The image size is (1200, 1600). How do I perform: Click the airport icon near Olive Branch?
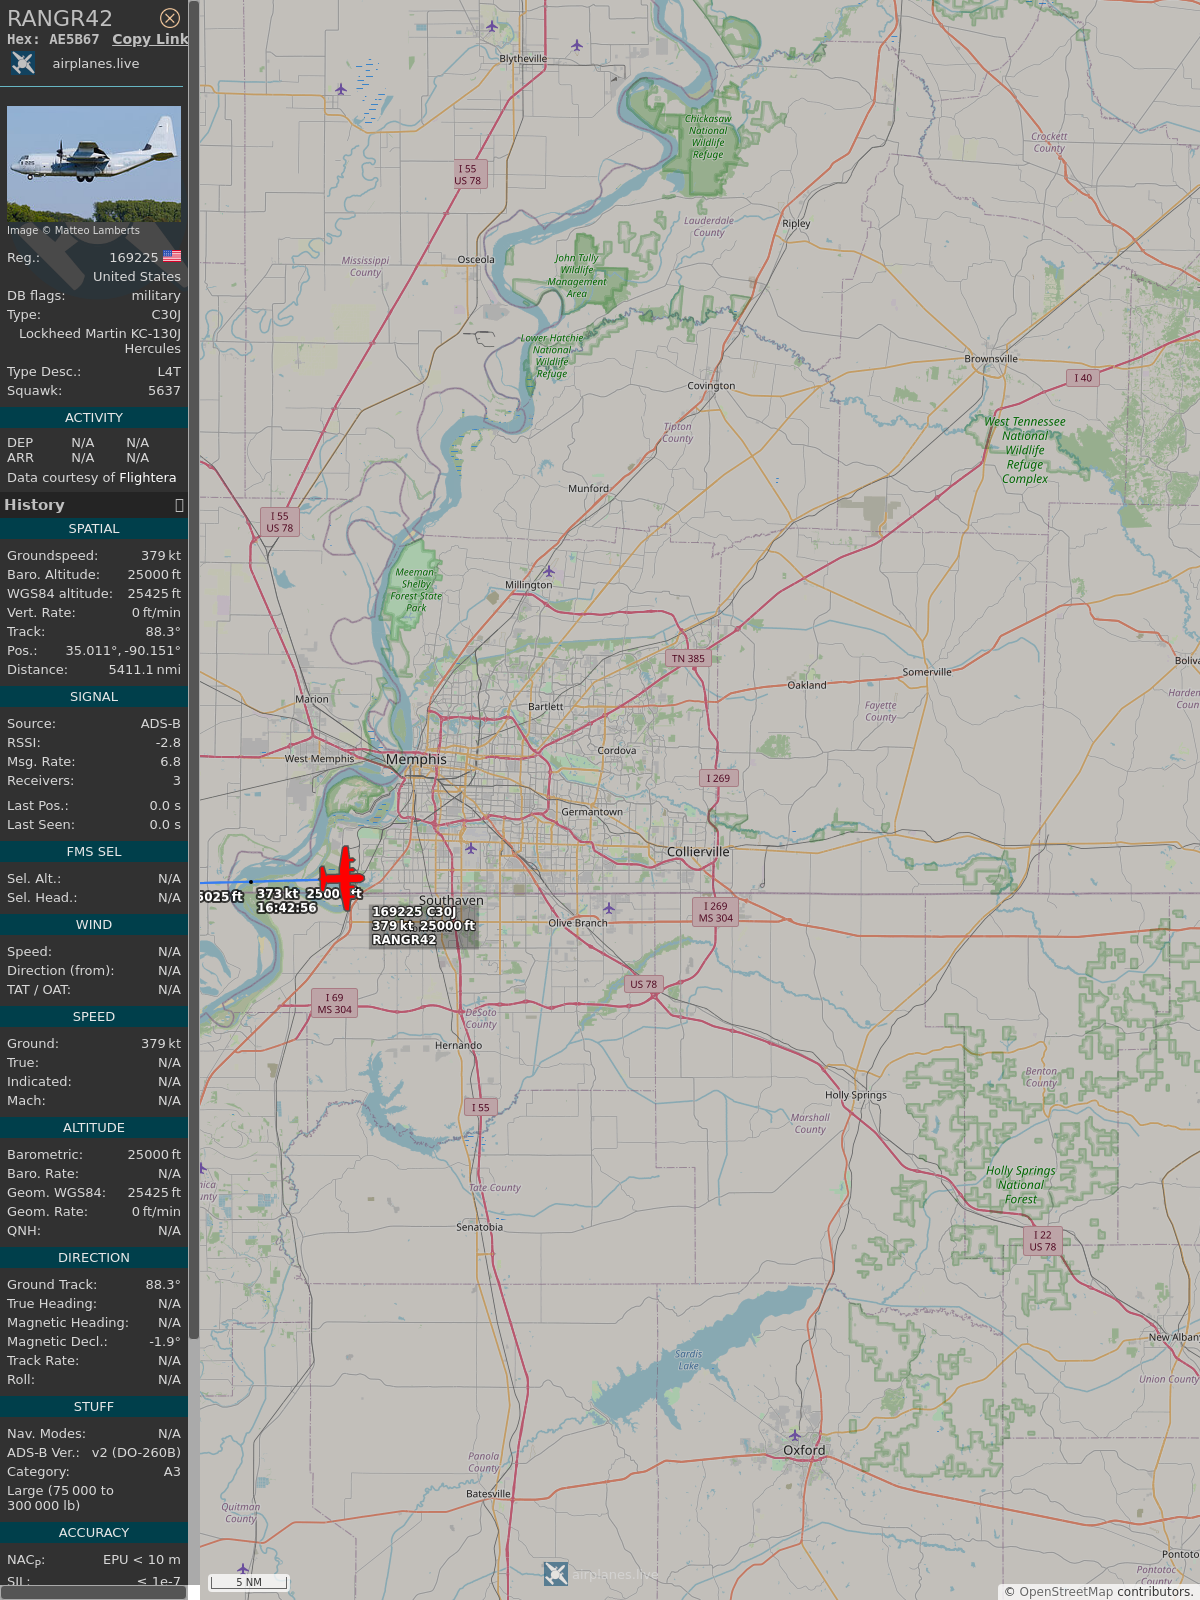pos(608,908)
